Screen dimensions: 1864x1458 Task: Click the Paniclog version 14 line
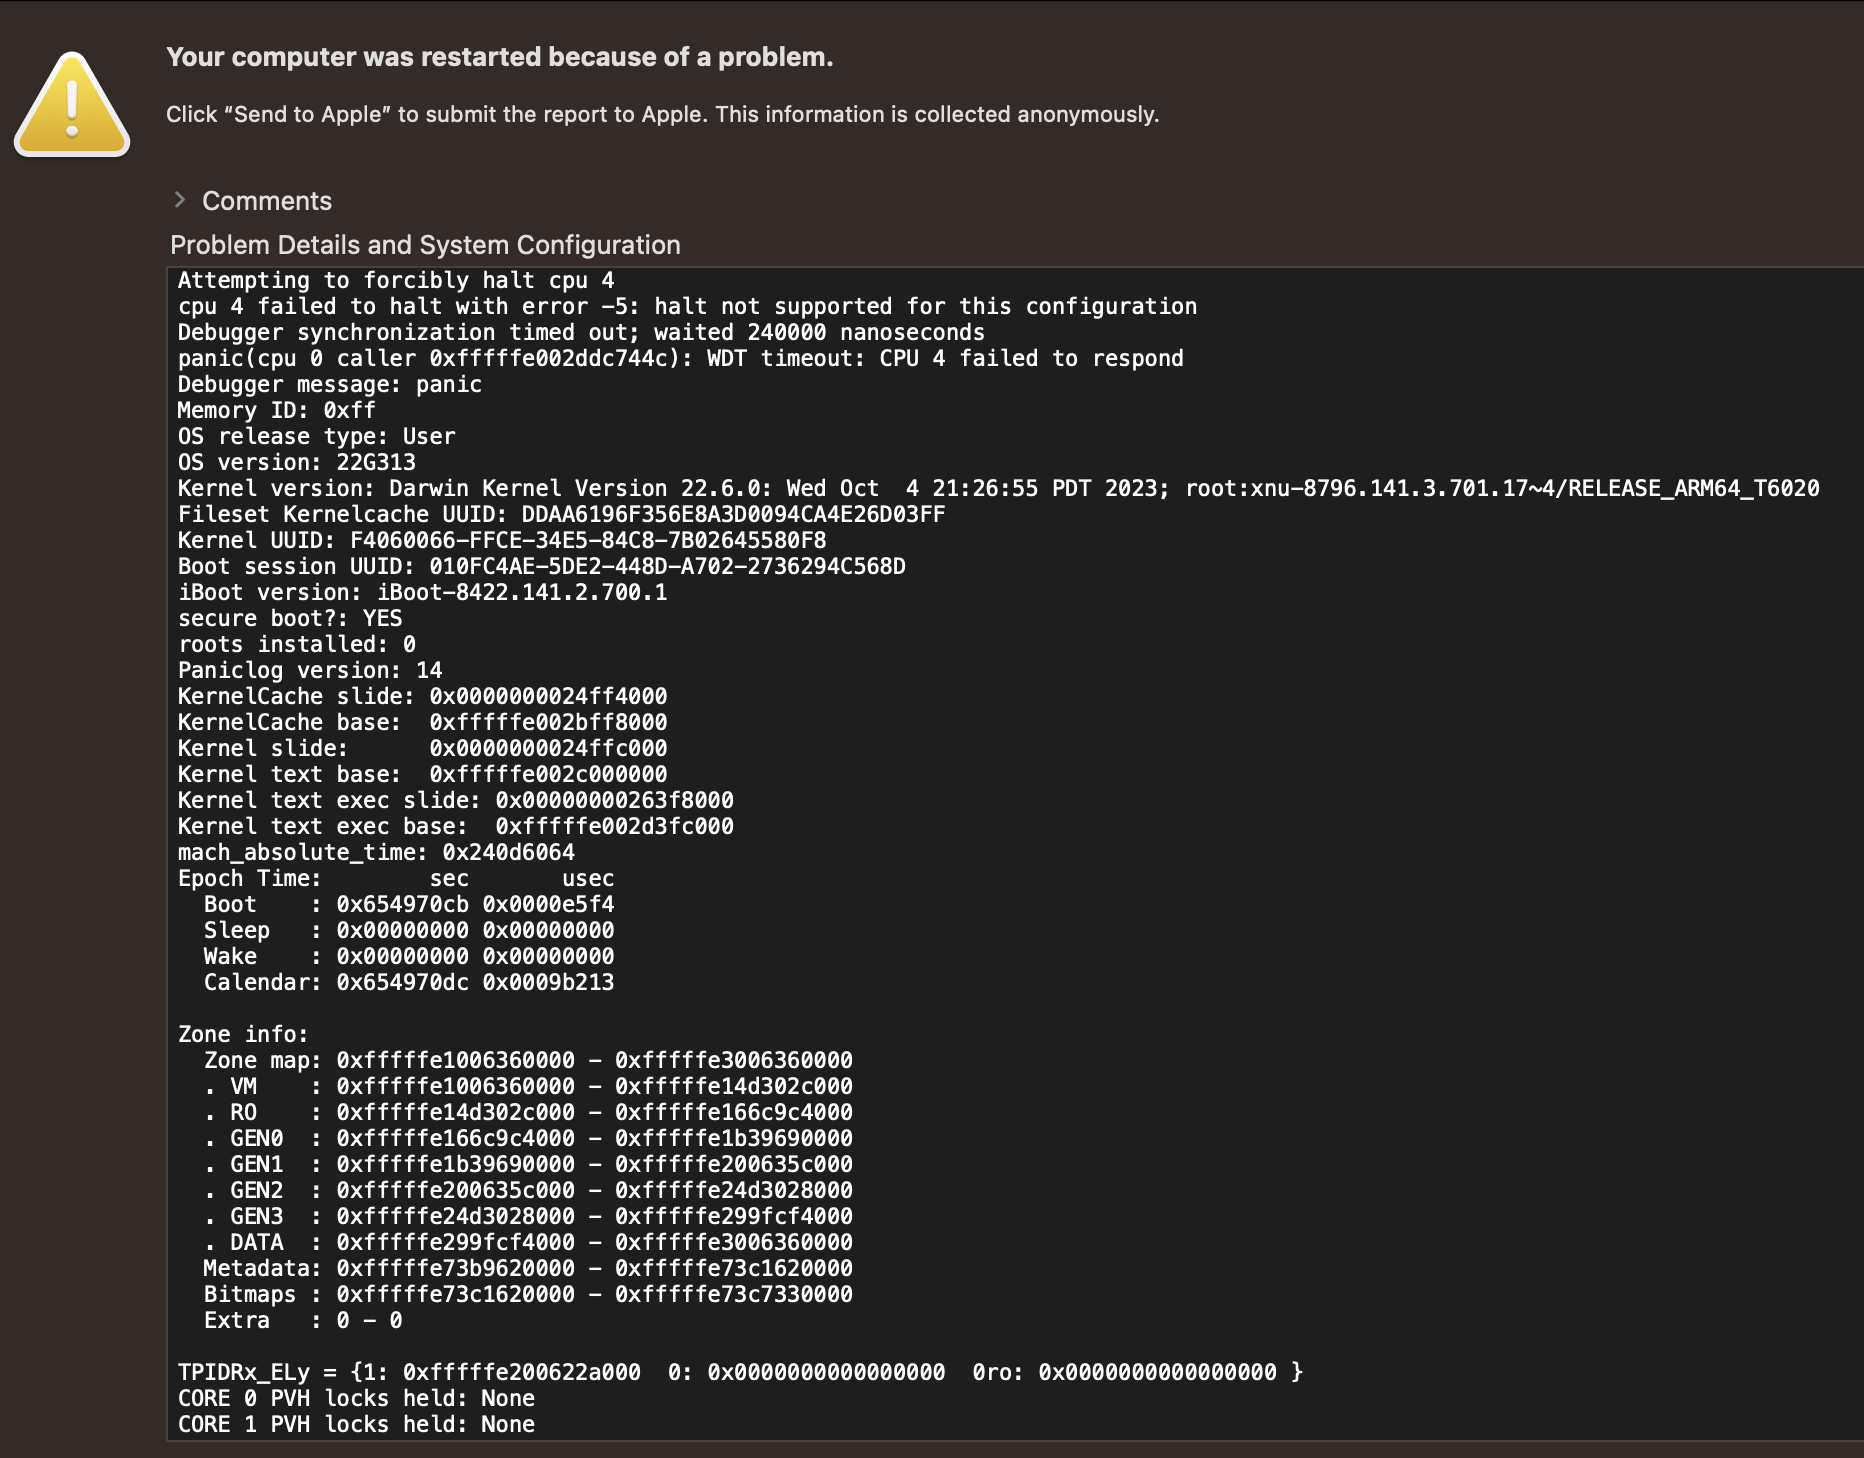(309, 670)
